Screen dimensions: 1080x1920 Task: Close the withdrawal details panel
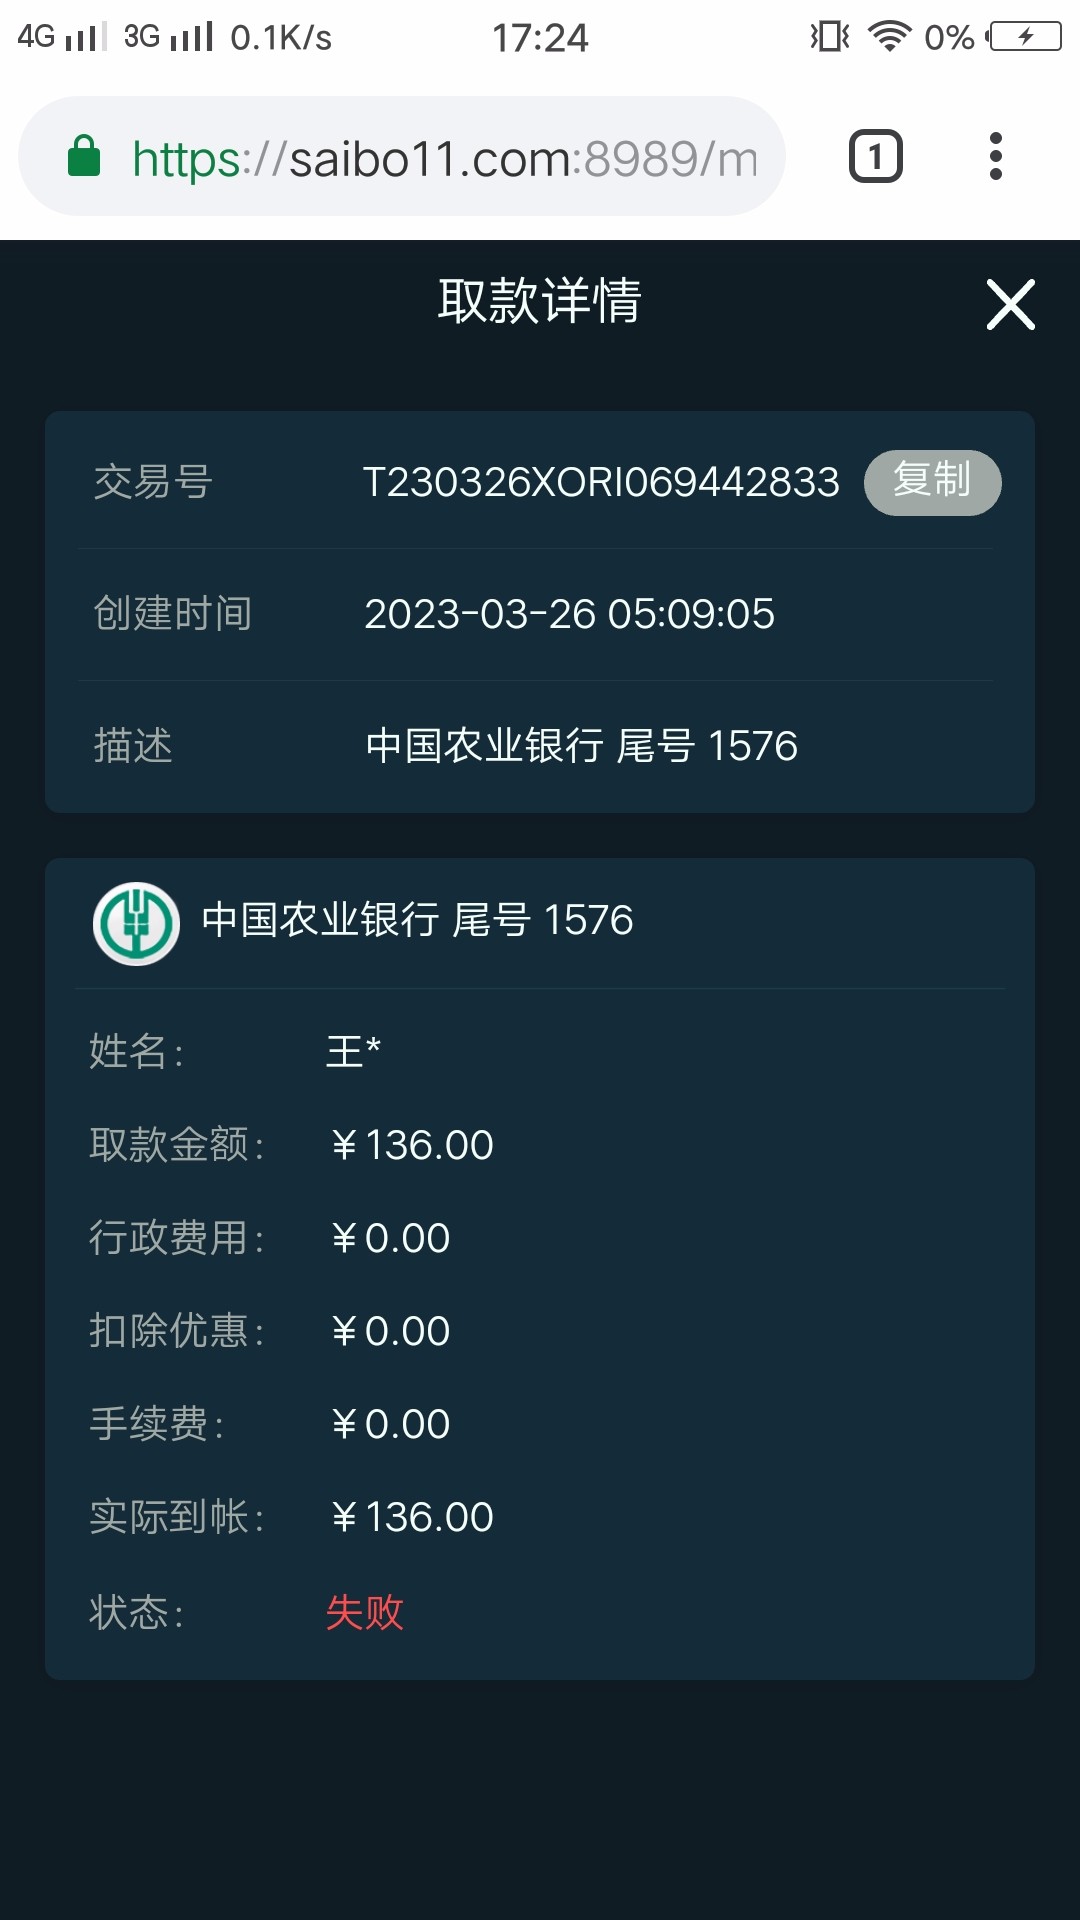click(1010, 304)
